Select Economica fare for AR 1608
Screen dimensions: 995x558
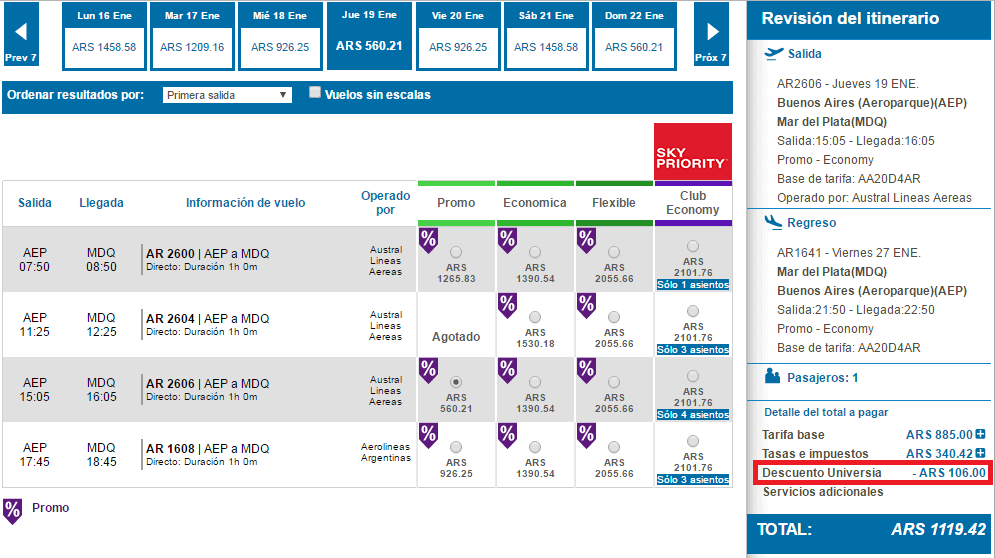(x=535, y=448)
